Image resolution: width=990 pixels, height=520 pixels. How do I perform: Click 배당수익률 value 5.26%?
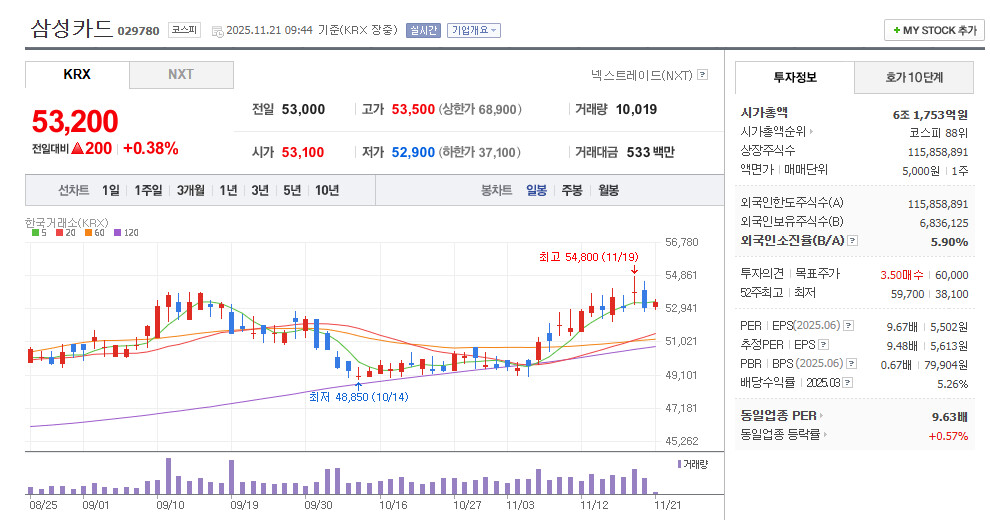pos(952,384)
